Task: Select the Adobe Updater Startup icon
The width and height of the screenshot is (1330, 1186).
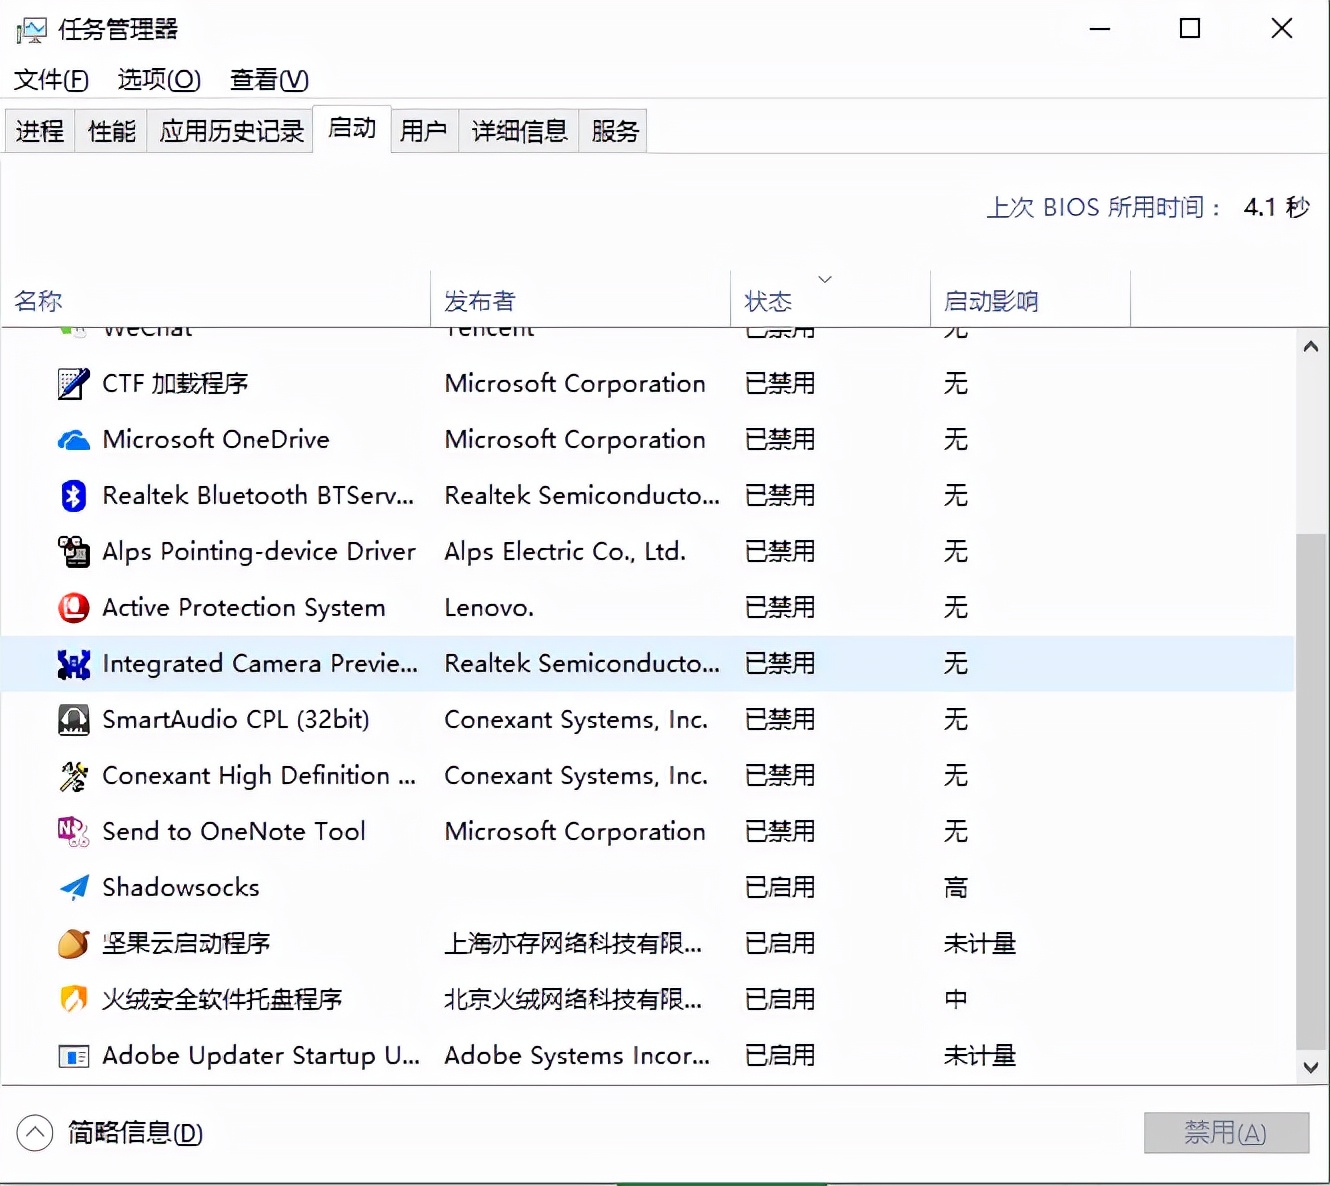Action: pyautogui.click(x=73, y=1055)
